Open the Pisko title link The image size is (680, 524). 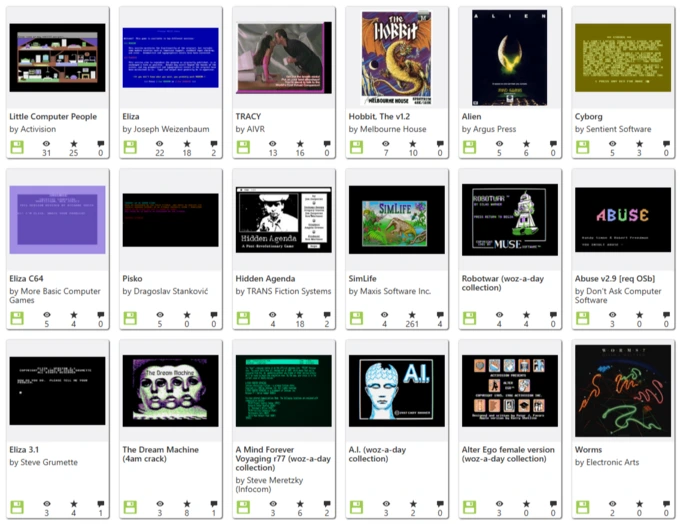point(132,278)
